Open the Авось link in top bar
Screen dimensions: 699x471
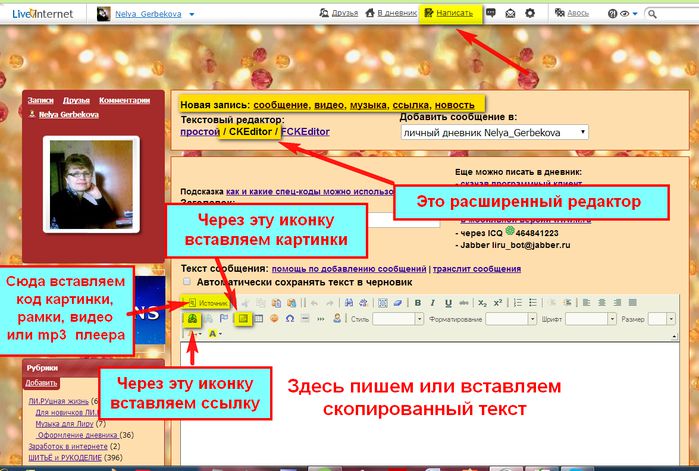pos(572,13)
